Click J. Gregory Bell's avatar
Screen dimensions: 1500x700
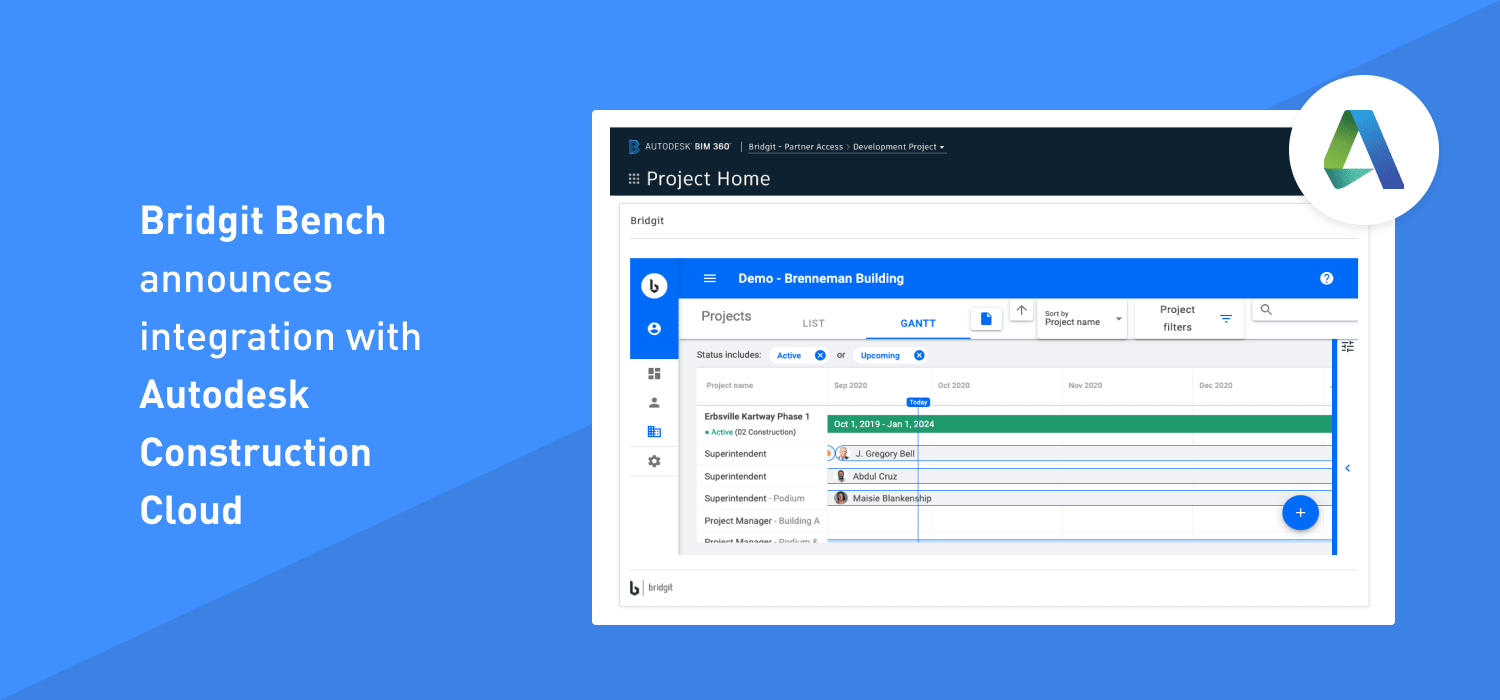(x=843, y=454)
